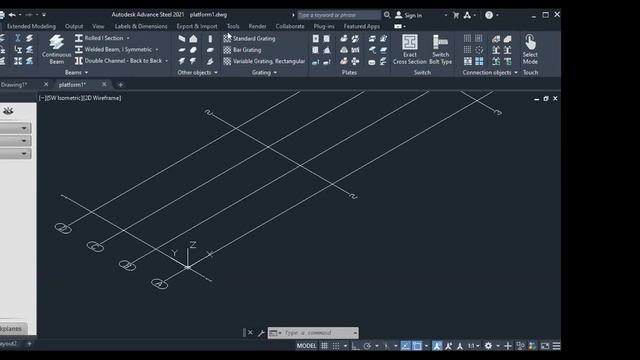The image size is (640, 360).
Task: Open the Output ribbon tab
Action: point(74,26)
